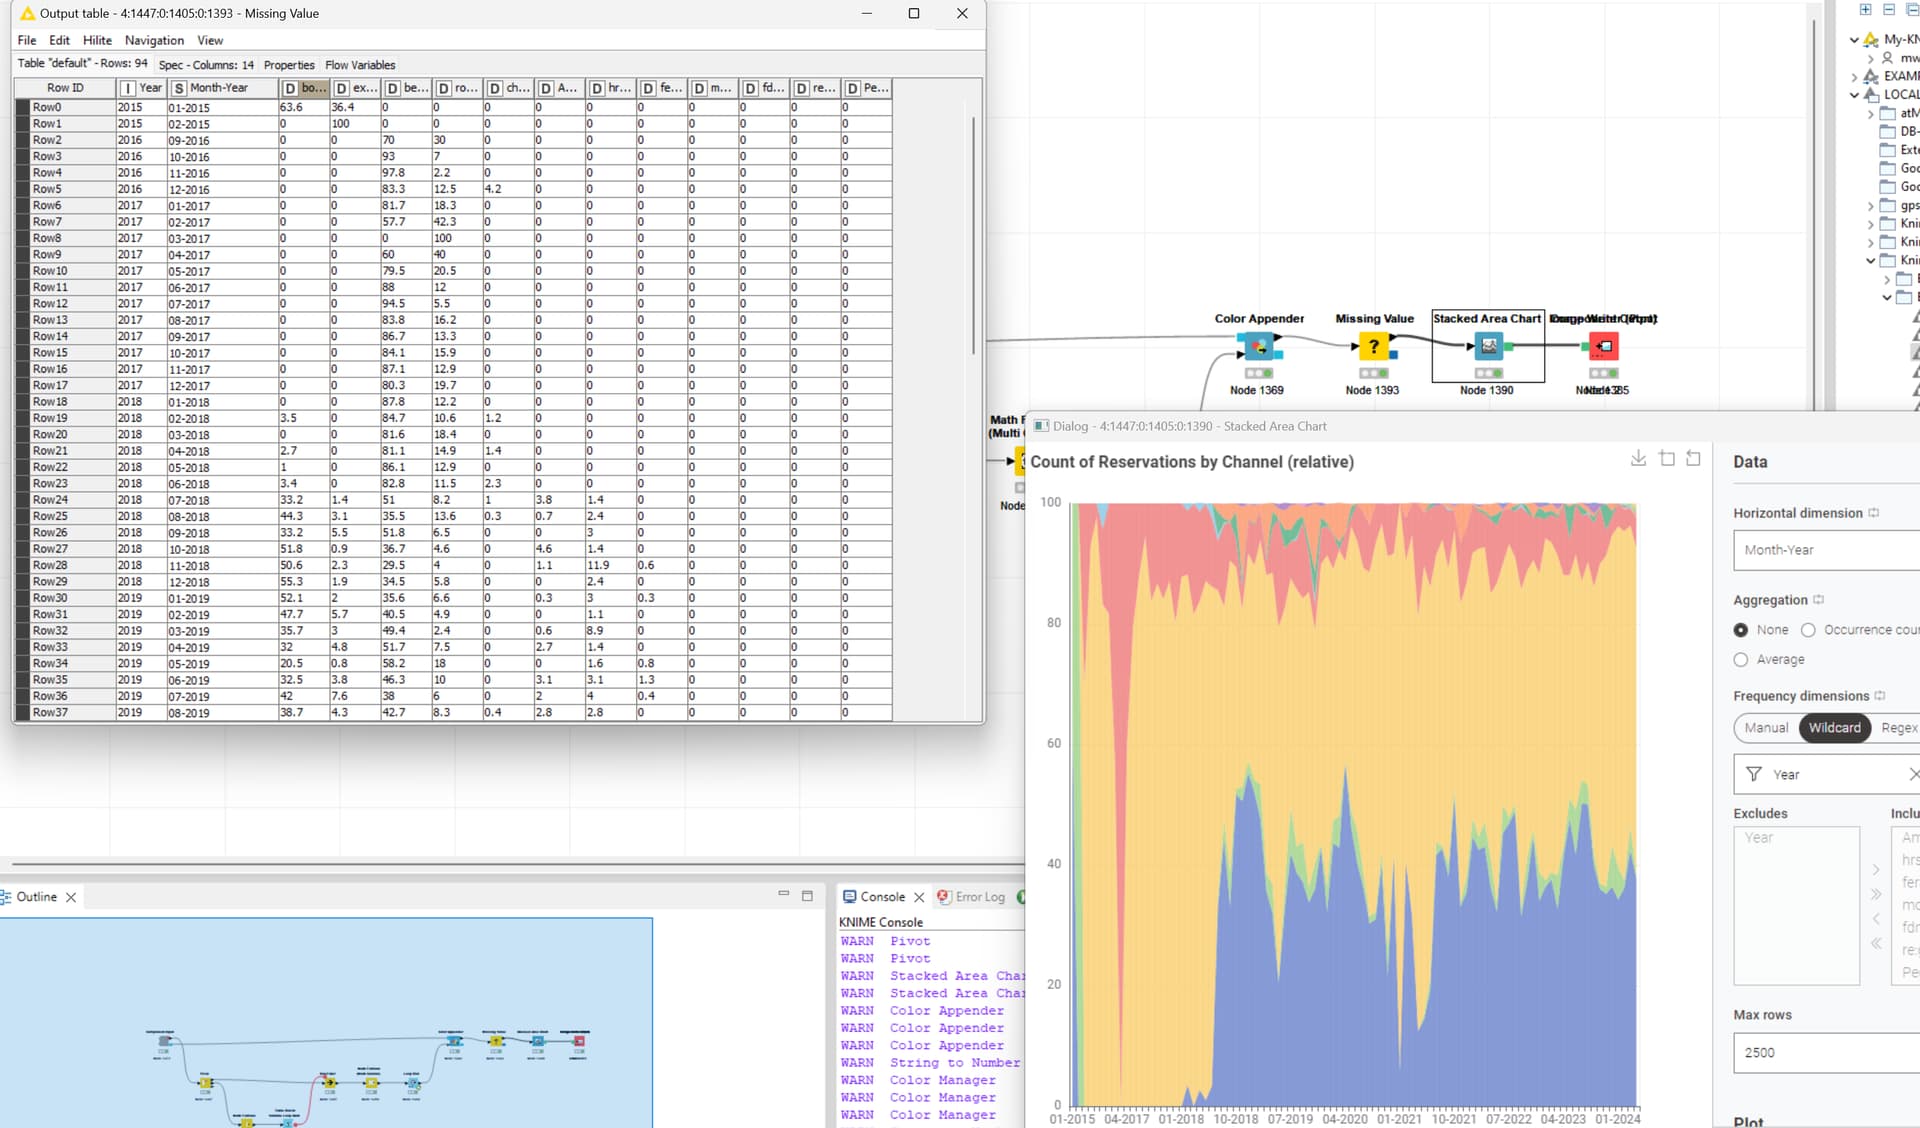Click the Exte folder in explorer
Screen dimensions: 1920x1128
click(1899, 150)
